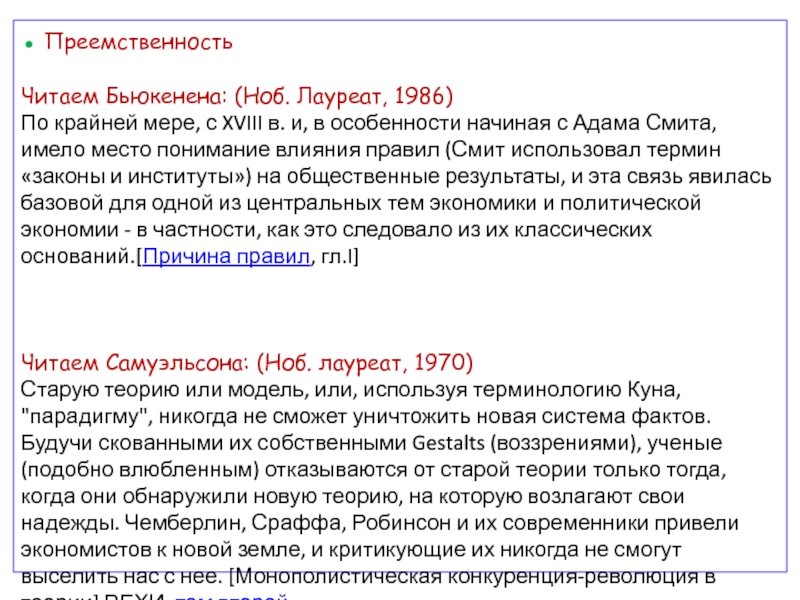Image resolution: width=800 pixels, height=600 pixels.
Task: Click the "Преемственность" bullet heading
Action: click(x=138, y=42)
